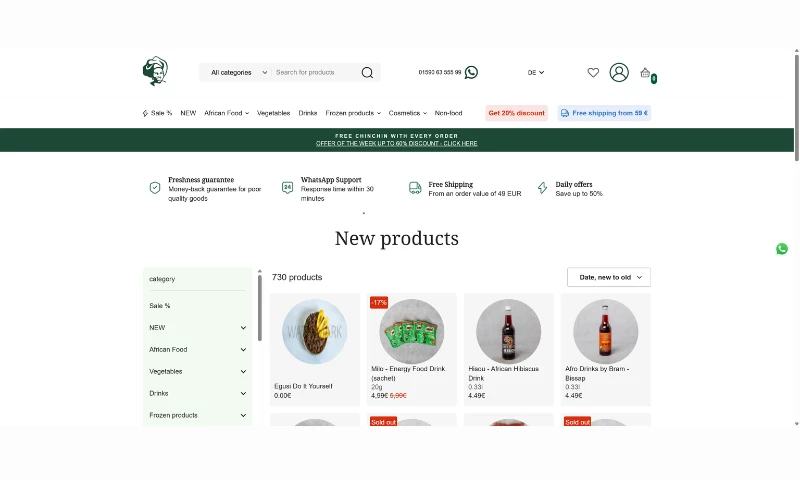The width and height of the screenshot is (800, 480).
Task: Click the Free Shipping truck icon
Action: 415,188
